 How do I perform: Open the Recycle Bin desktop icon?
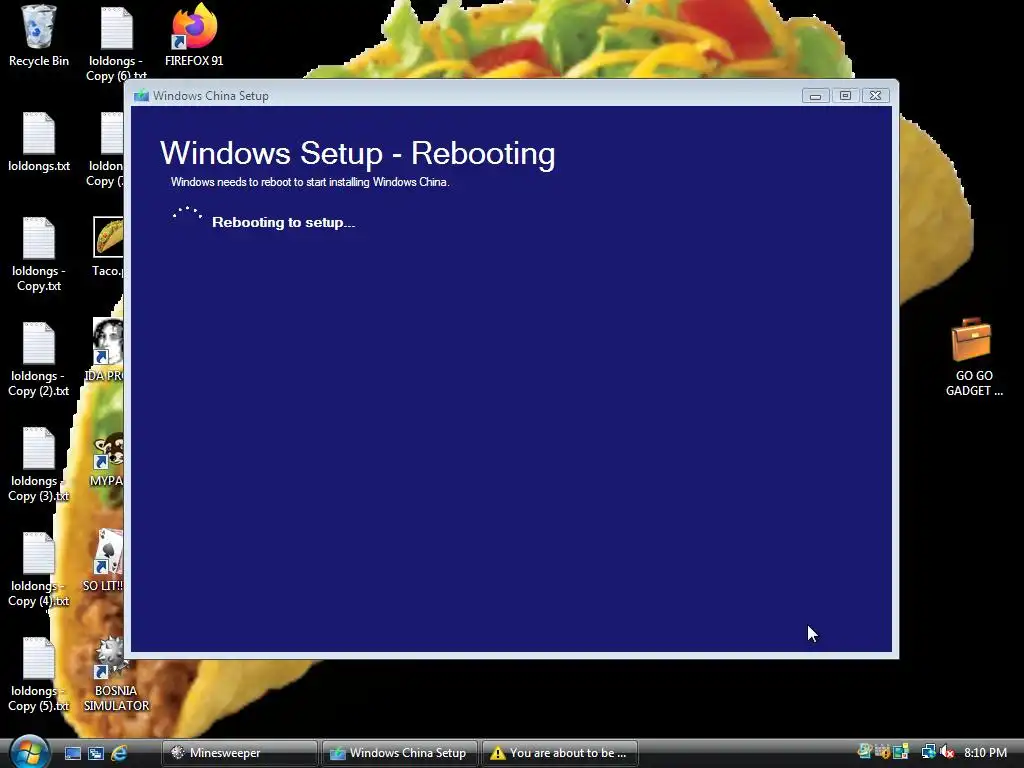click(39, 36)
